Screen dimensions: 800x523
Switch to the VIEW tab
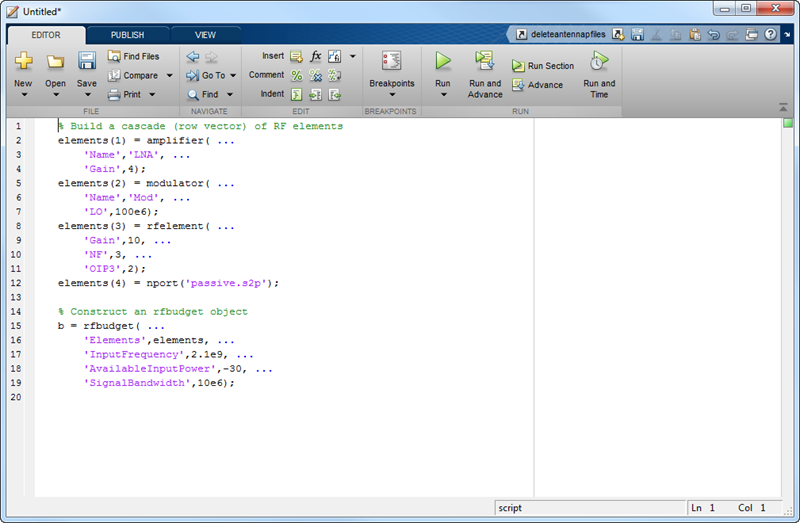coord(205,34)
